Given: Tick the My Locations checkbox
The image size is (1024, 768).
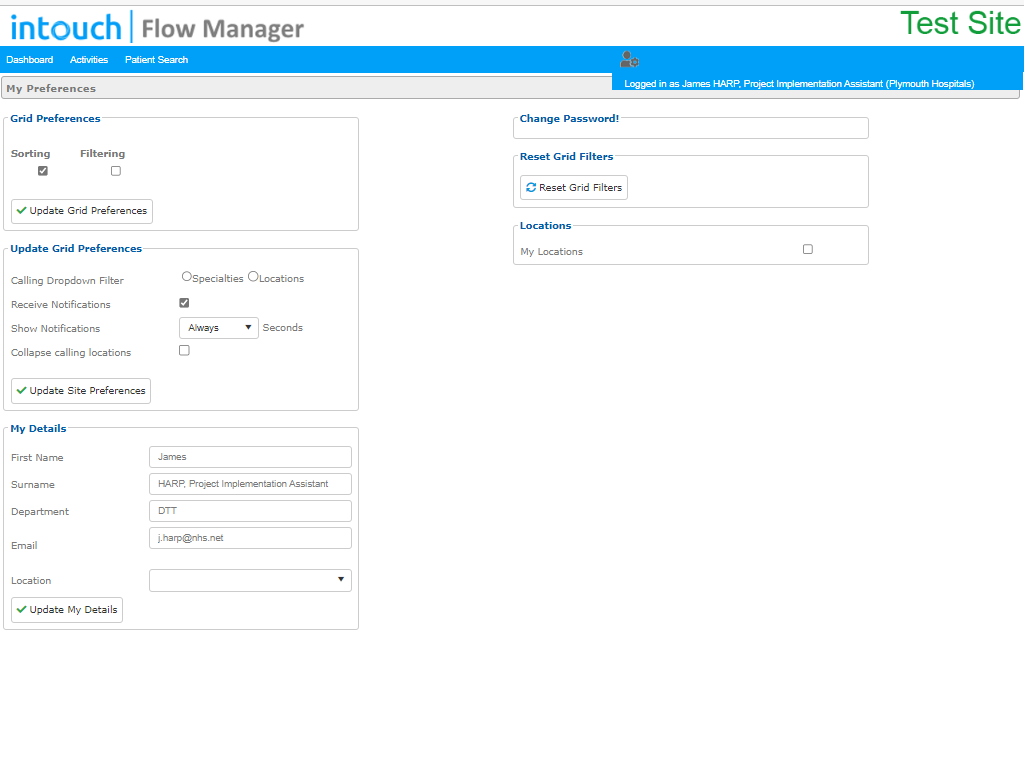Looking at the screenshot, I should pos(808,249).
